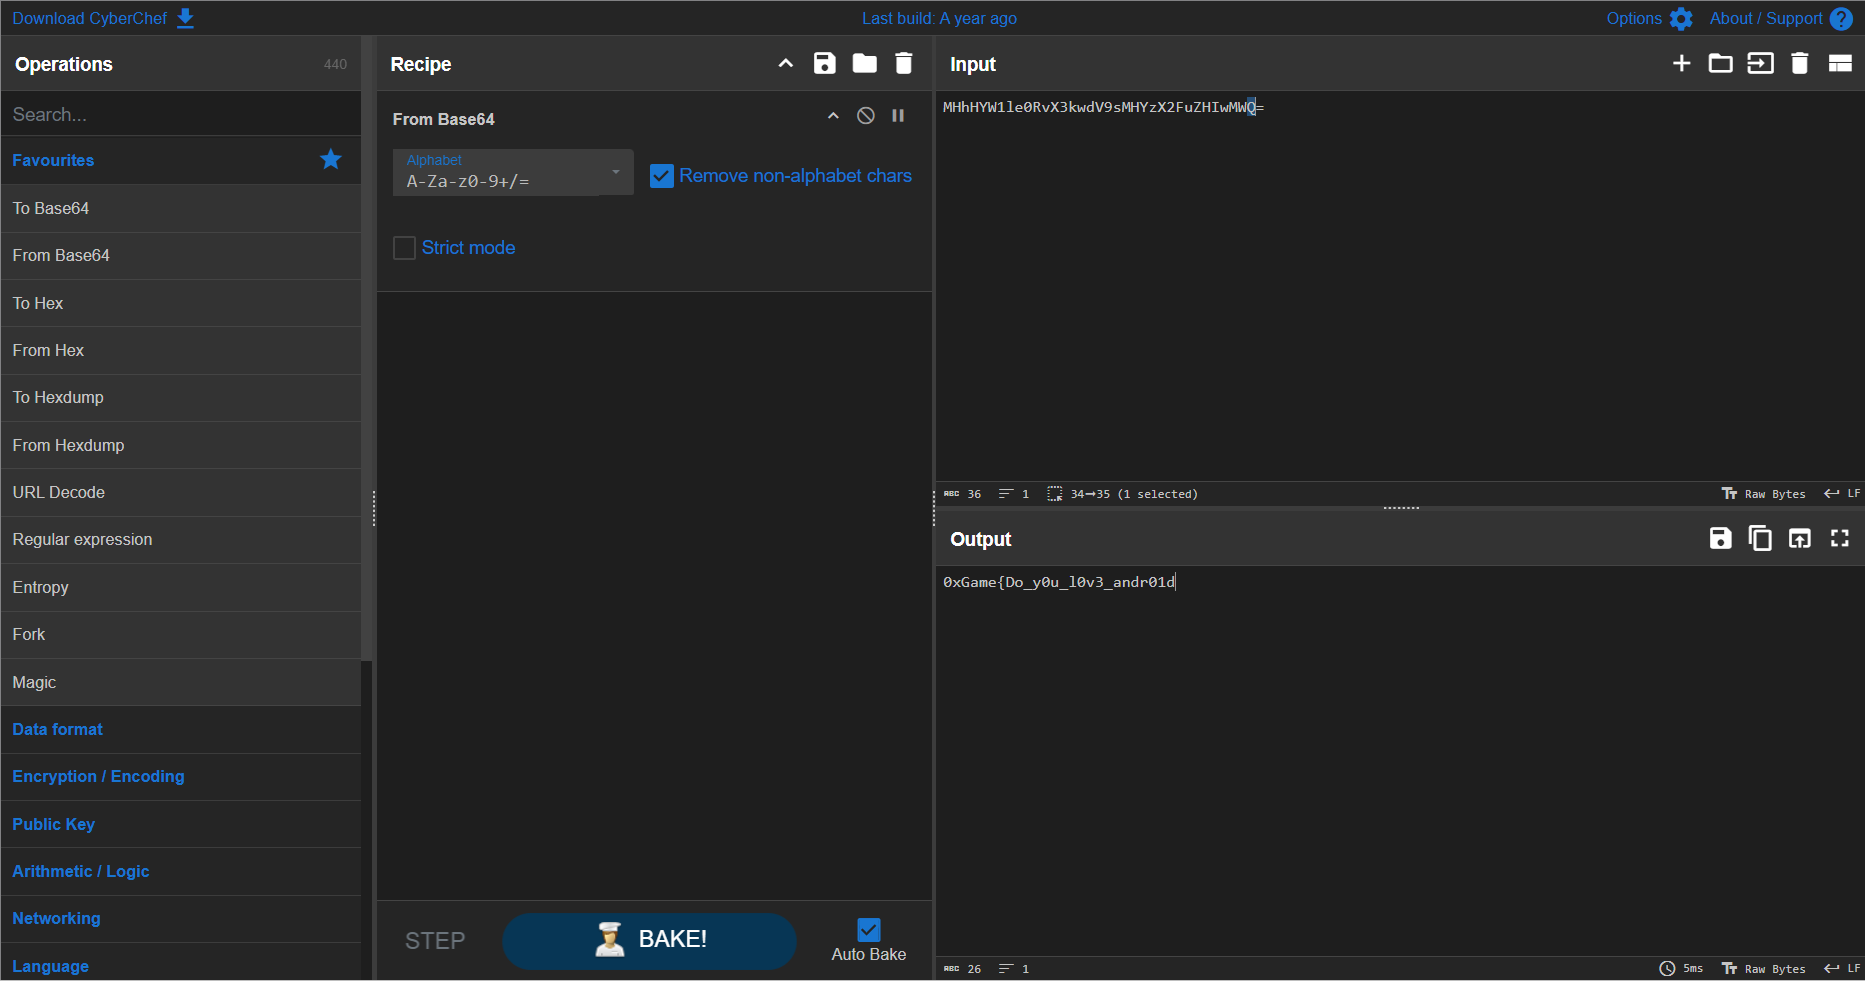Image resolution: width=1865 pixels, height=981 pixels.
Task: Set breakpoint on From Base64 operation
Action: (898, 116)
